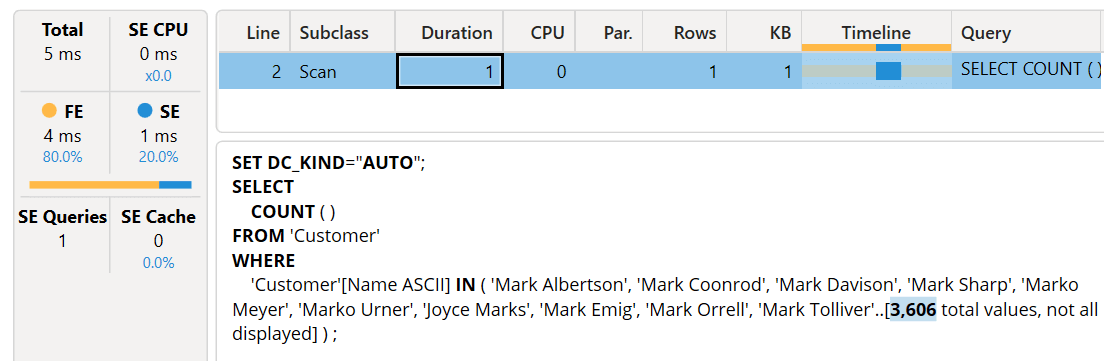
Task: Sort by Subclass column header
Action: click(343, 32)
